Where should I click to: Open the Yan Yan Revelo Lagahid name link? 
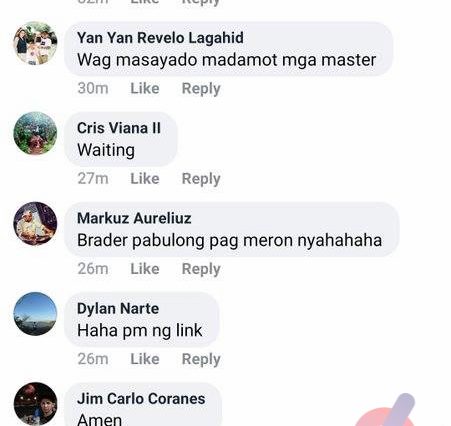160,38
